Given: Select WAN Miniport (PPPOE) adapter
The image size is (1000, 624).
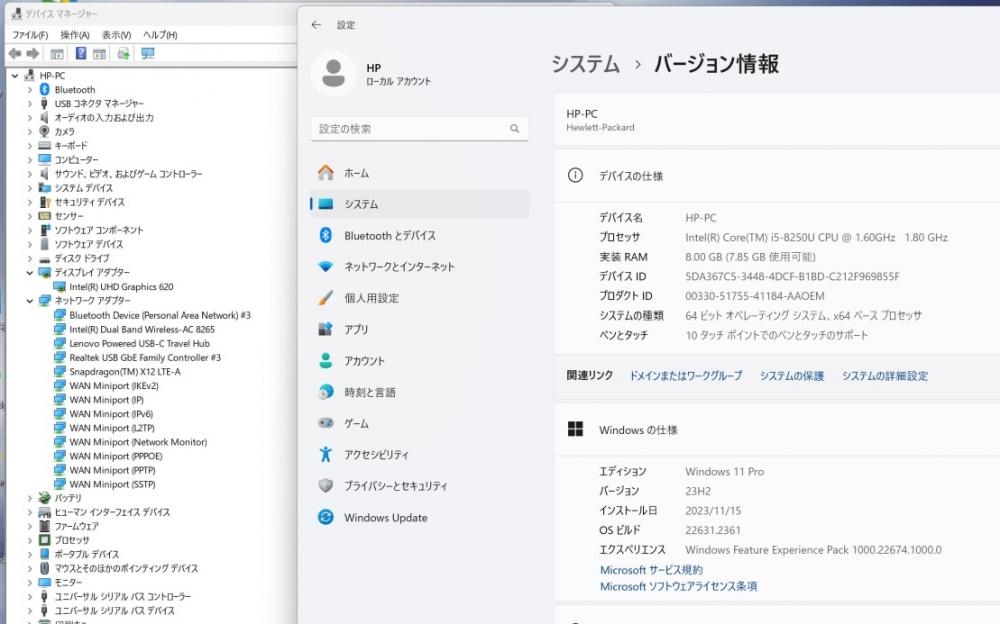Looking at the screenshot, I should pos(115,456).
